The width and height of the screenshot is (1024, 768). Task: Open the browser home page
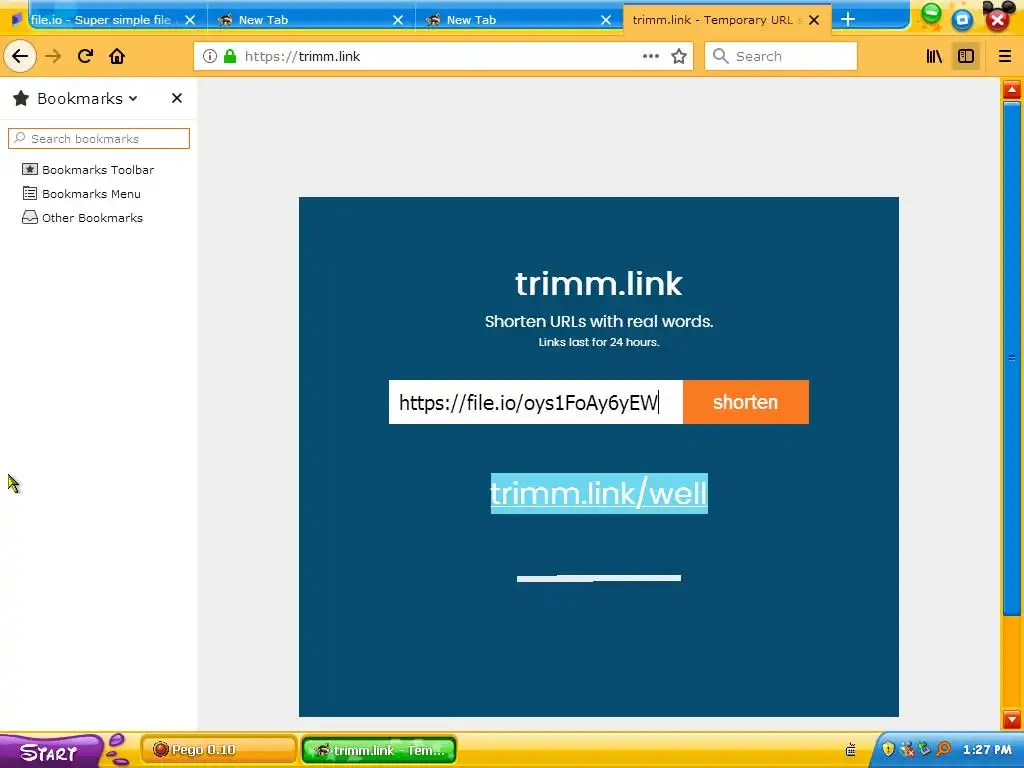click(117, 56)
